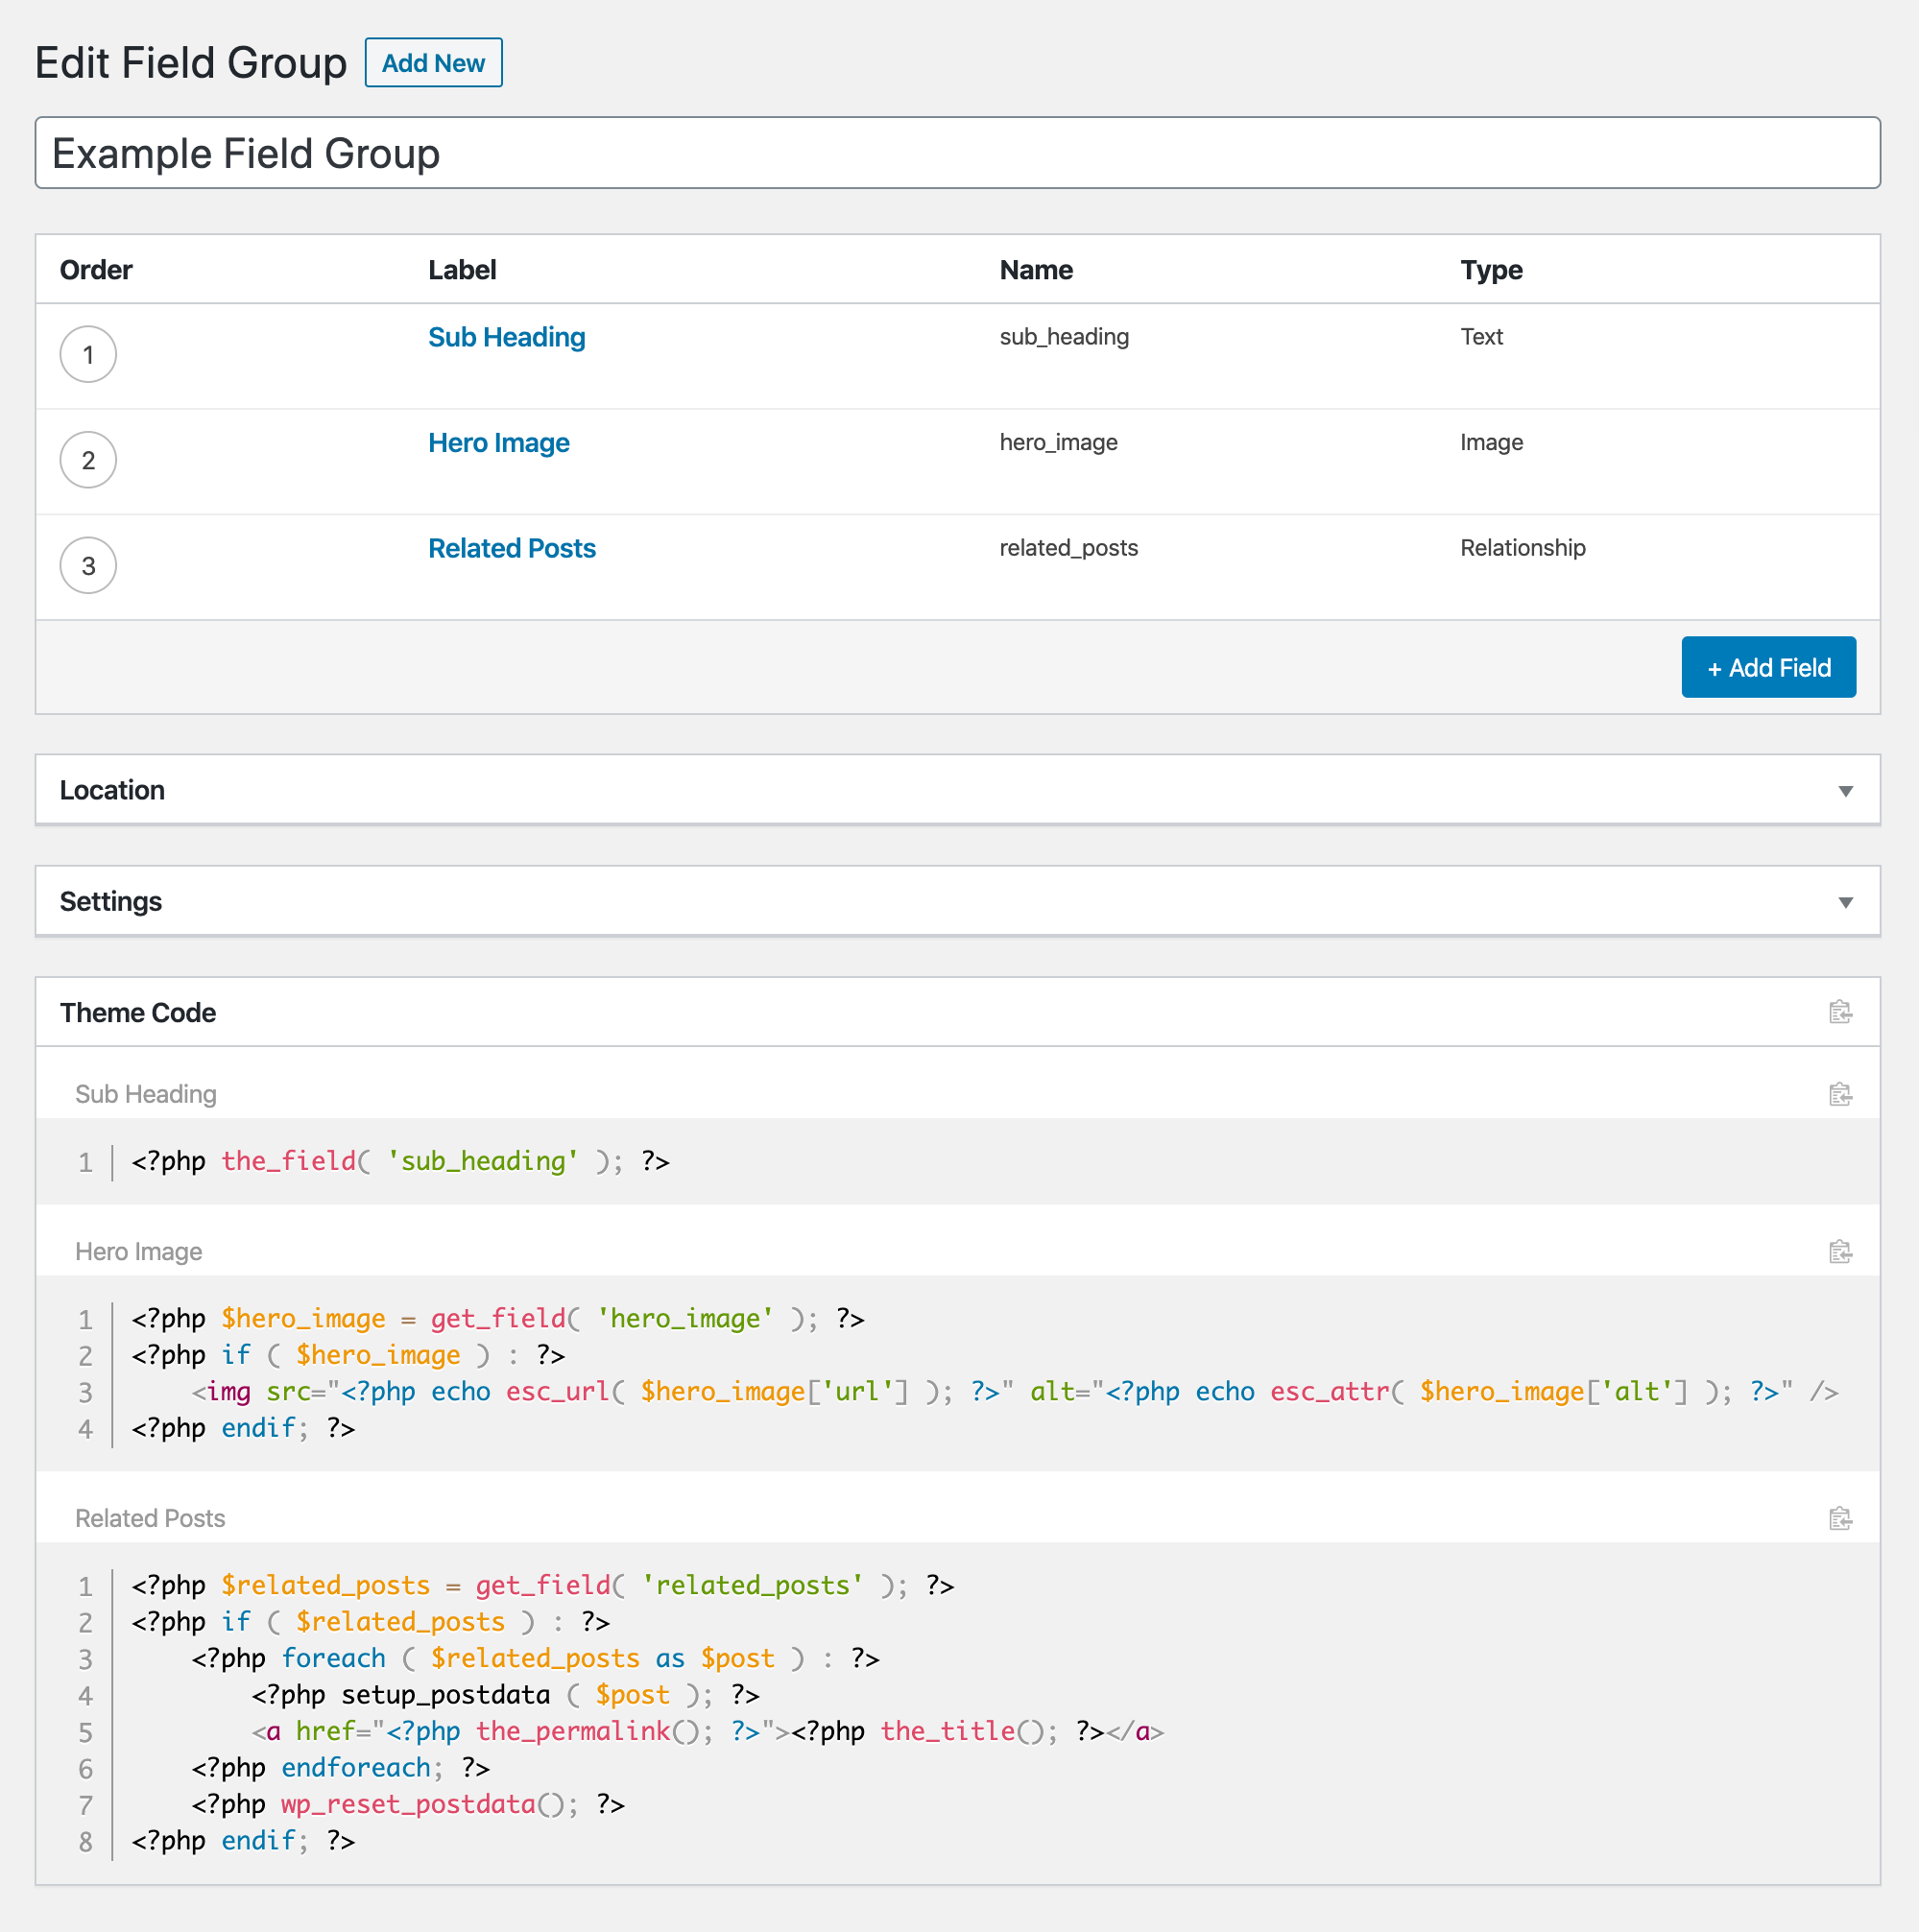Click the Add New button

point(433,62)
